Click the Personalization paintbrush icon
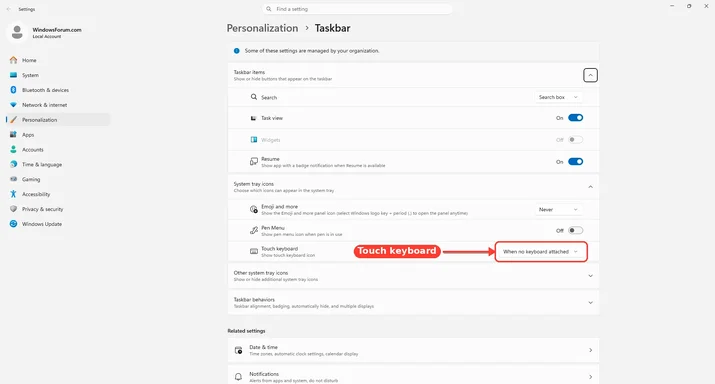Screen dimensions: 715x384 coord(13,120)
